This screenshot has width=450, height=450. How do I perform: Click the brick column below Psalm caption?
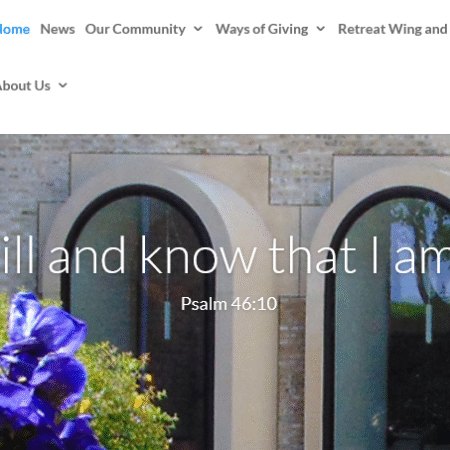tap(291, 373)
